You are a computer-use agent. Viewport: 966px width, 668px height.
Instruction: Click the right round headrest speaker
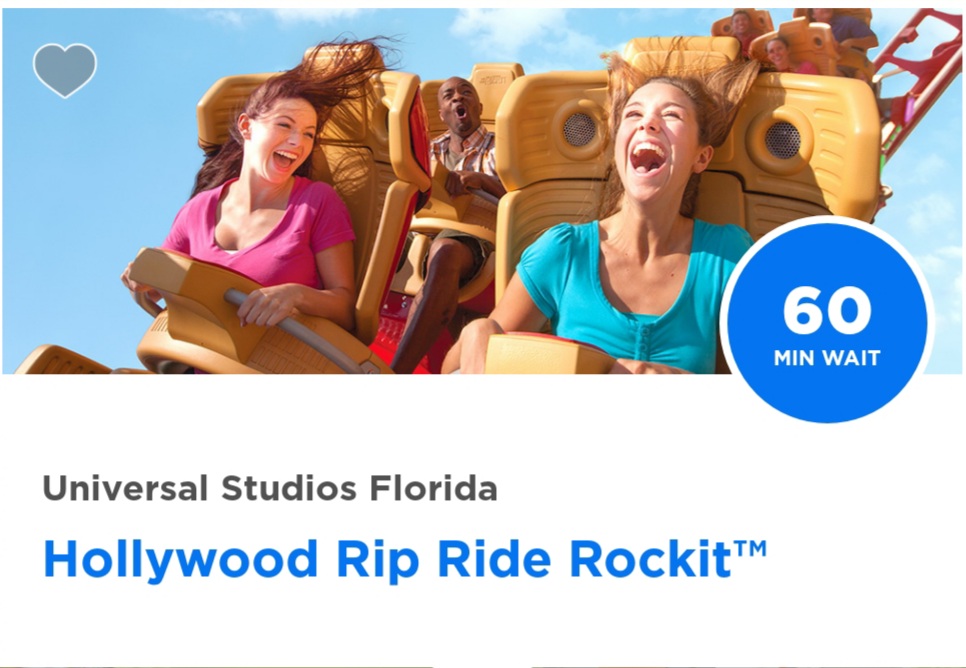[x=782, y=140]
